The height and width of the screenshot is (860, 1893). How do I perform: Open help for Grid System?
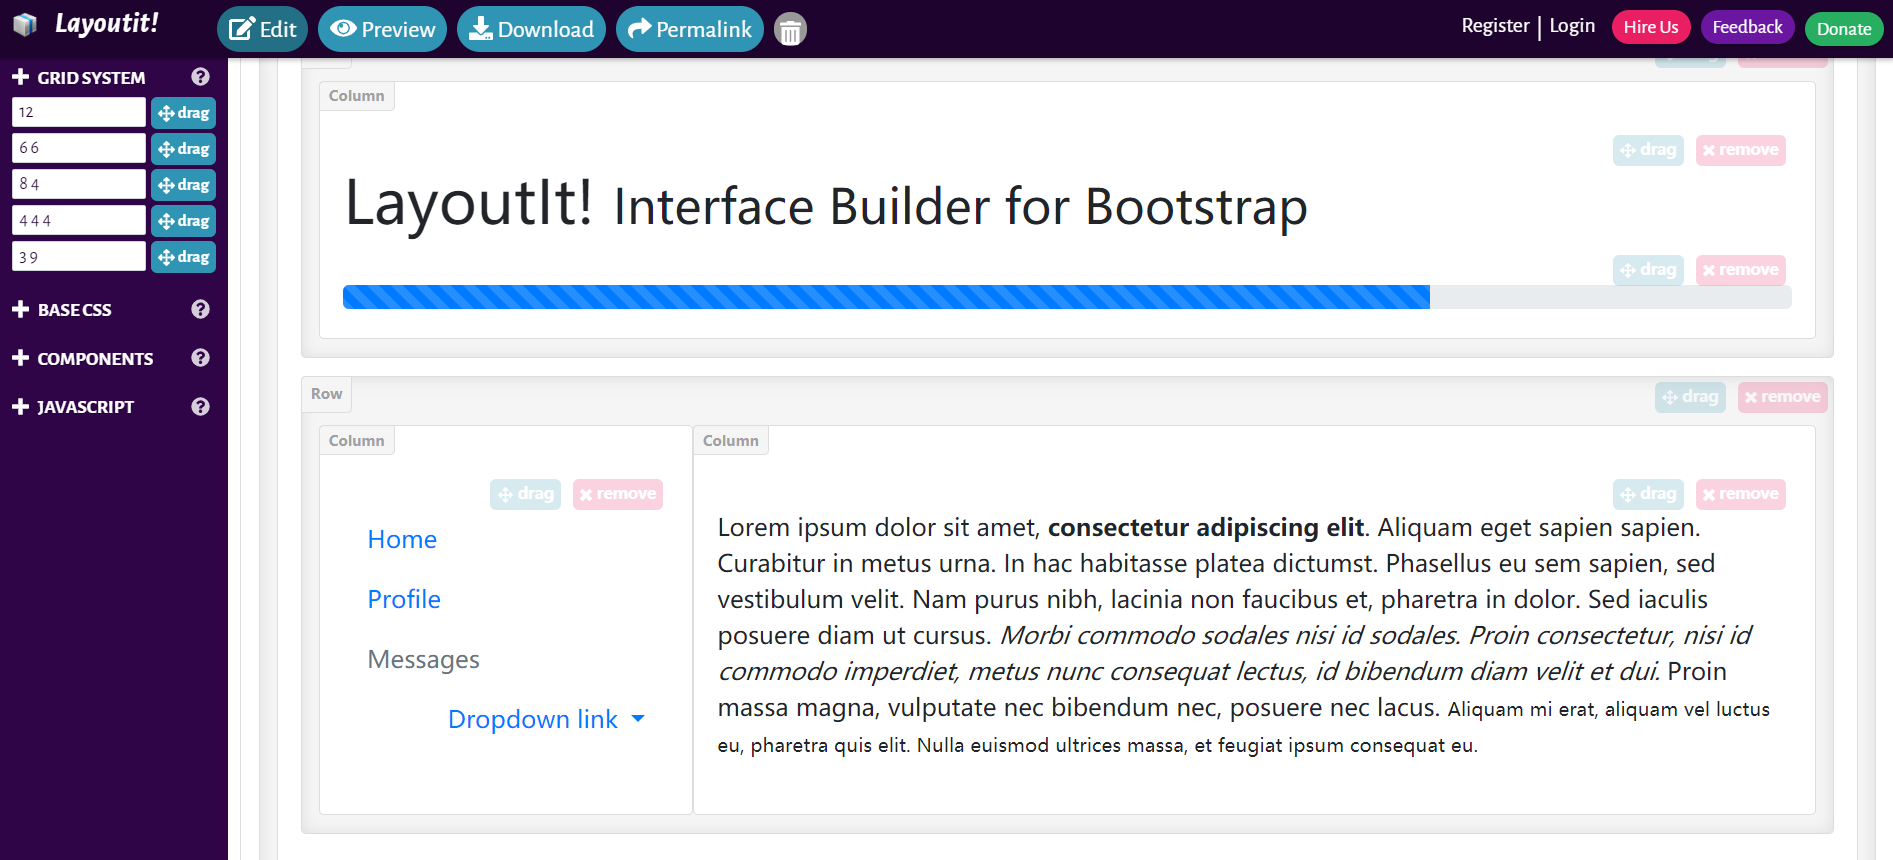pos(200,77)
